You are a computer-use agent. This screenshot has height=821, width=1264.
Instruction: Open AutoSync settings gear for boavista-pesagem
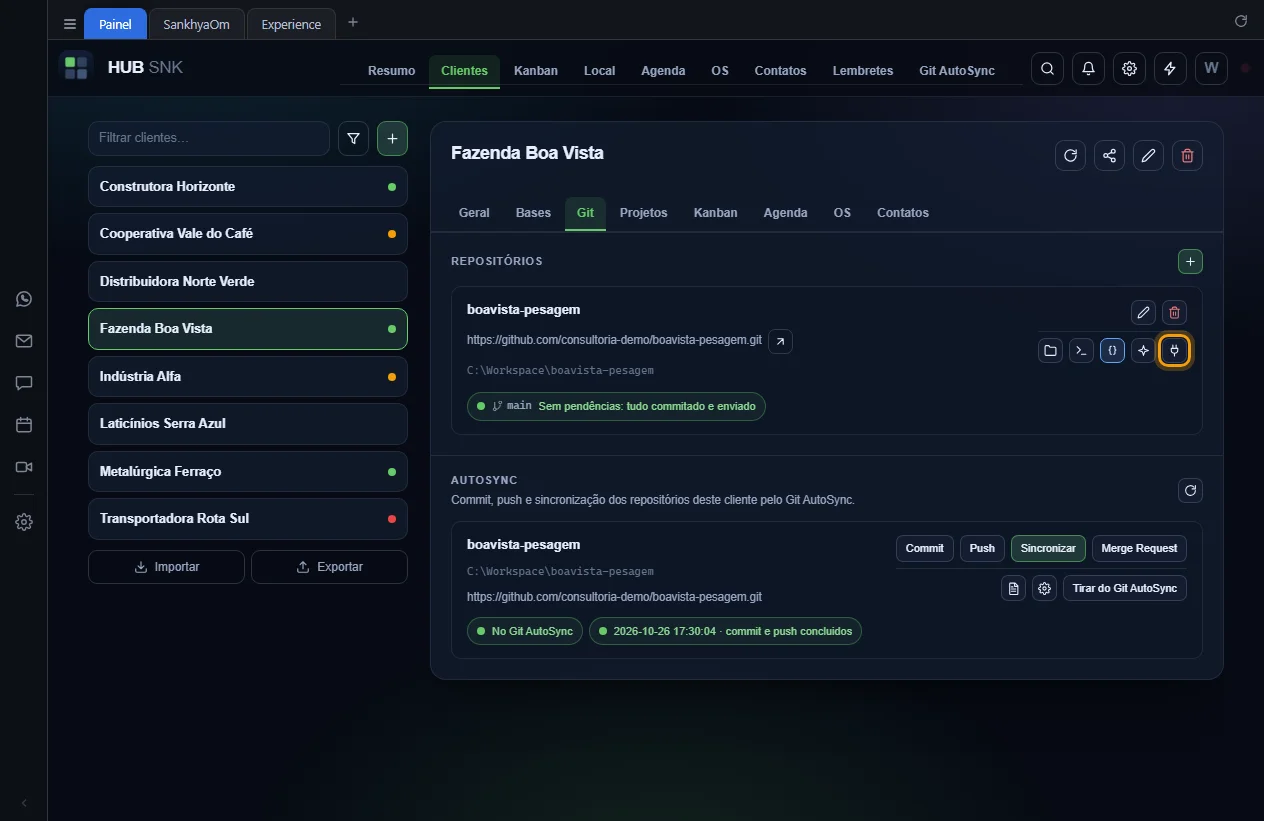(1045, 589)
